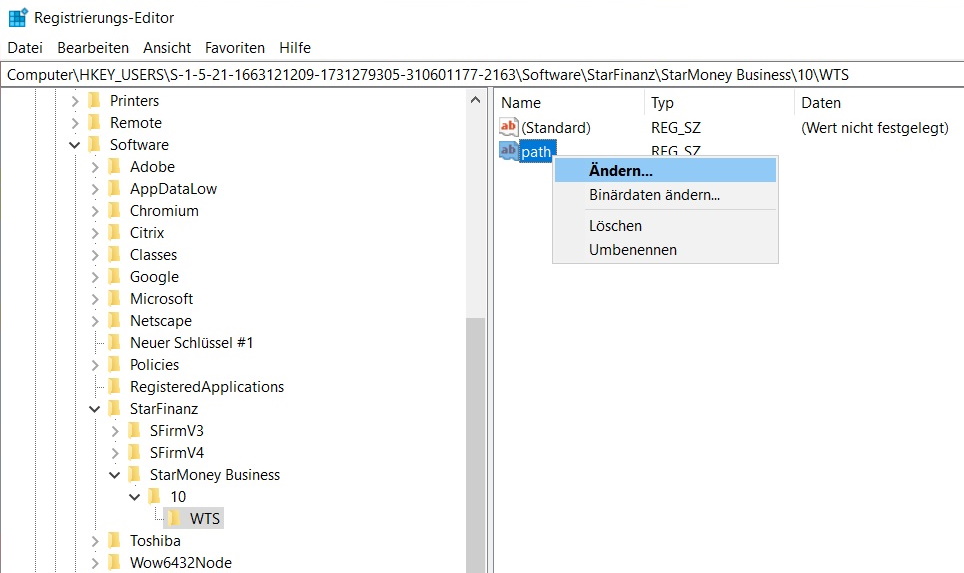
Task: Click the path string value icon
Action: tap(508, 150)
